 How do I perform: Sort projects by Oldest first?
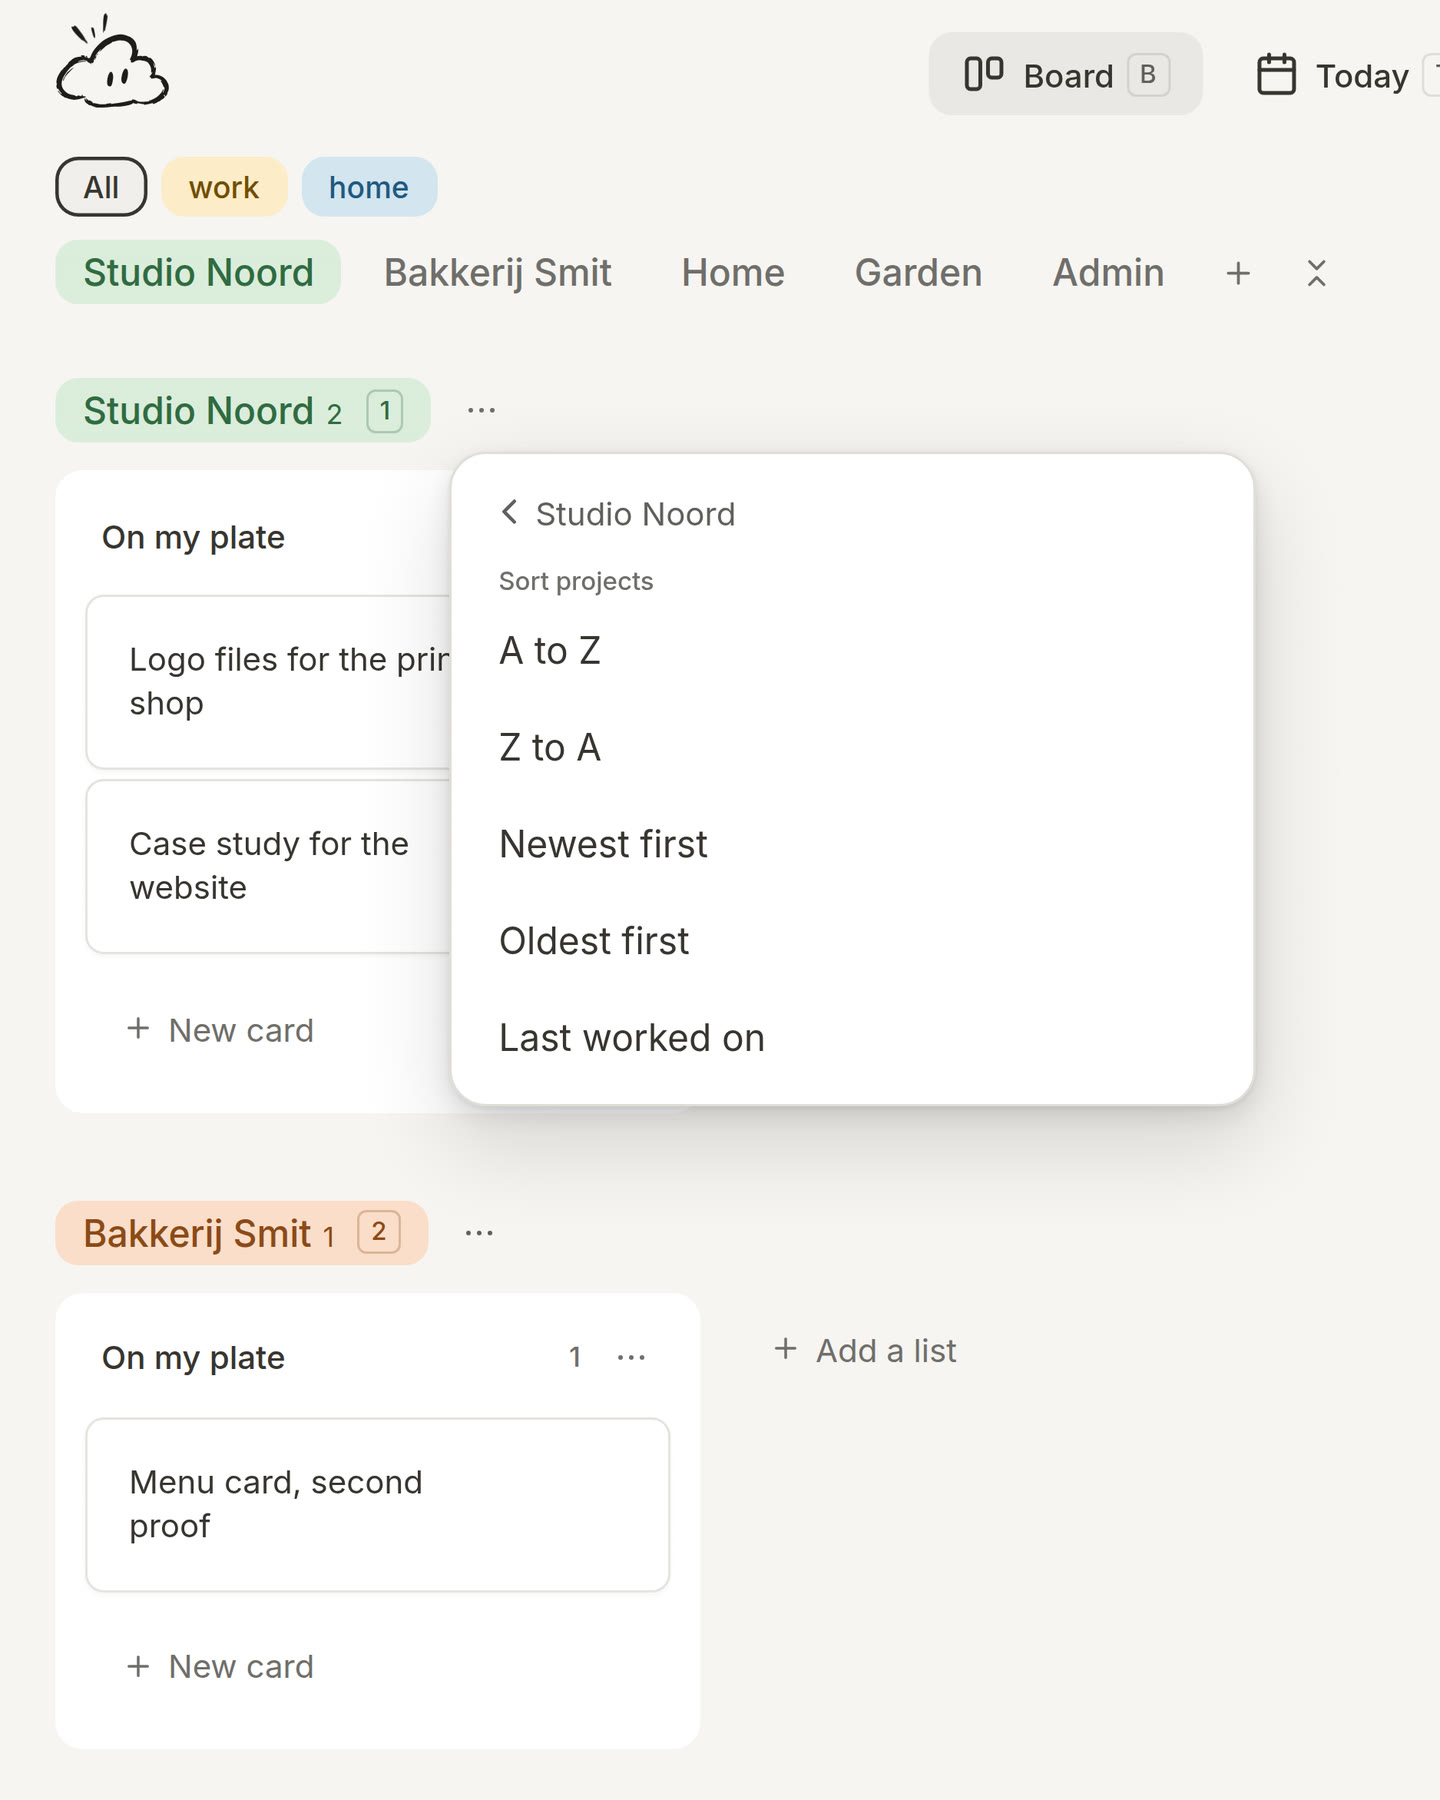852,941
